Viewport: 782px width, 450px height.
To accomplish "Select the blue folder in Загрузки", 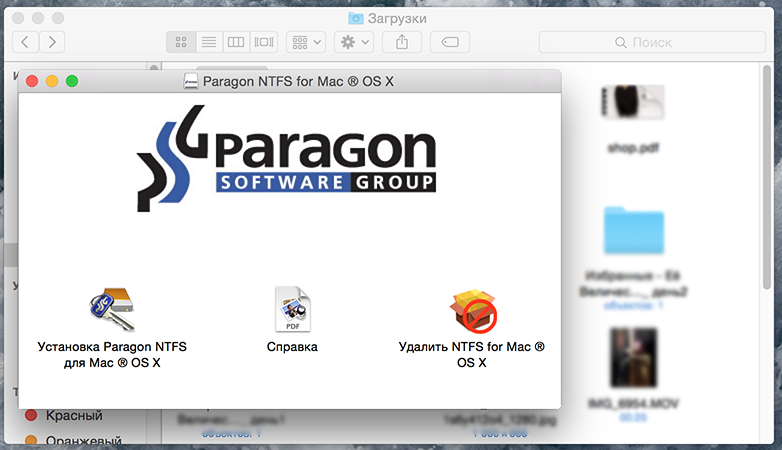I will tap(634, 230).
